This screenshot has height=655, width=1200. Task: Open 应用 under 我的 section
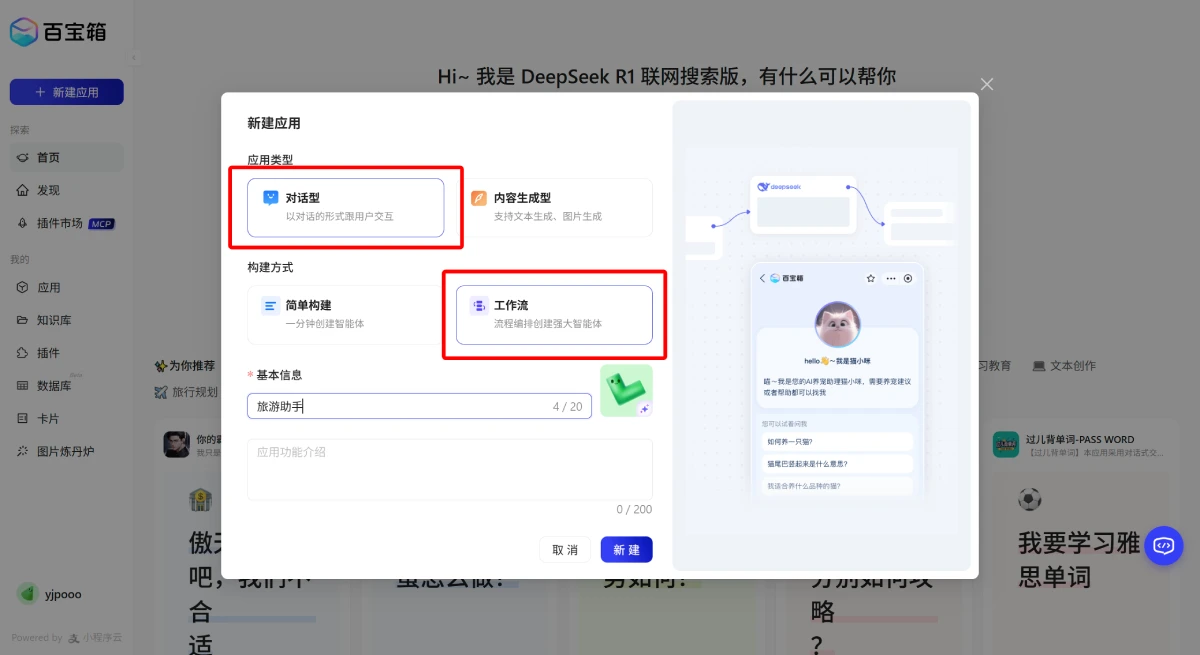(x=67, y=287)
